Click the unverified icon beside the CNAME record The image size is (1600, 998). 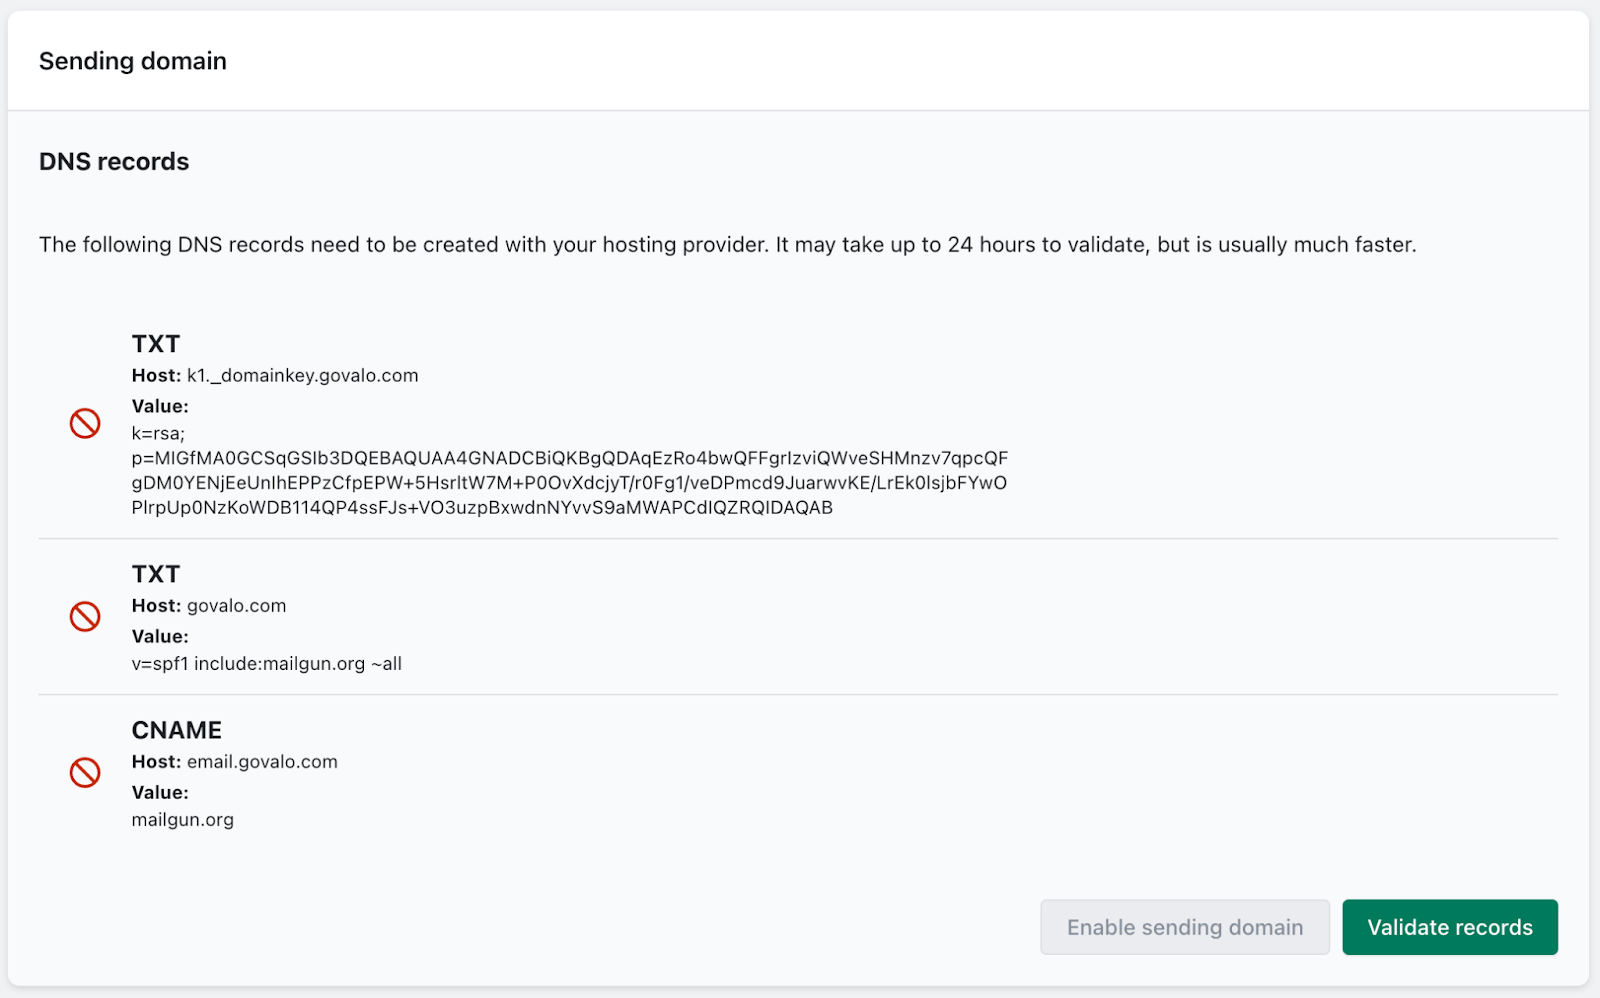(85, 772)
